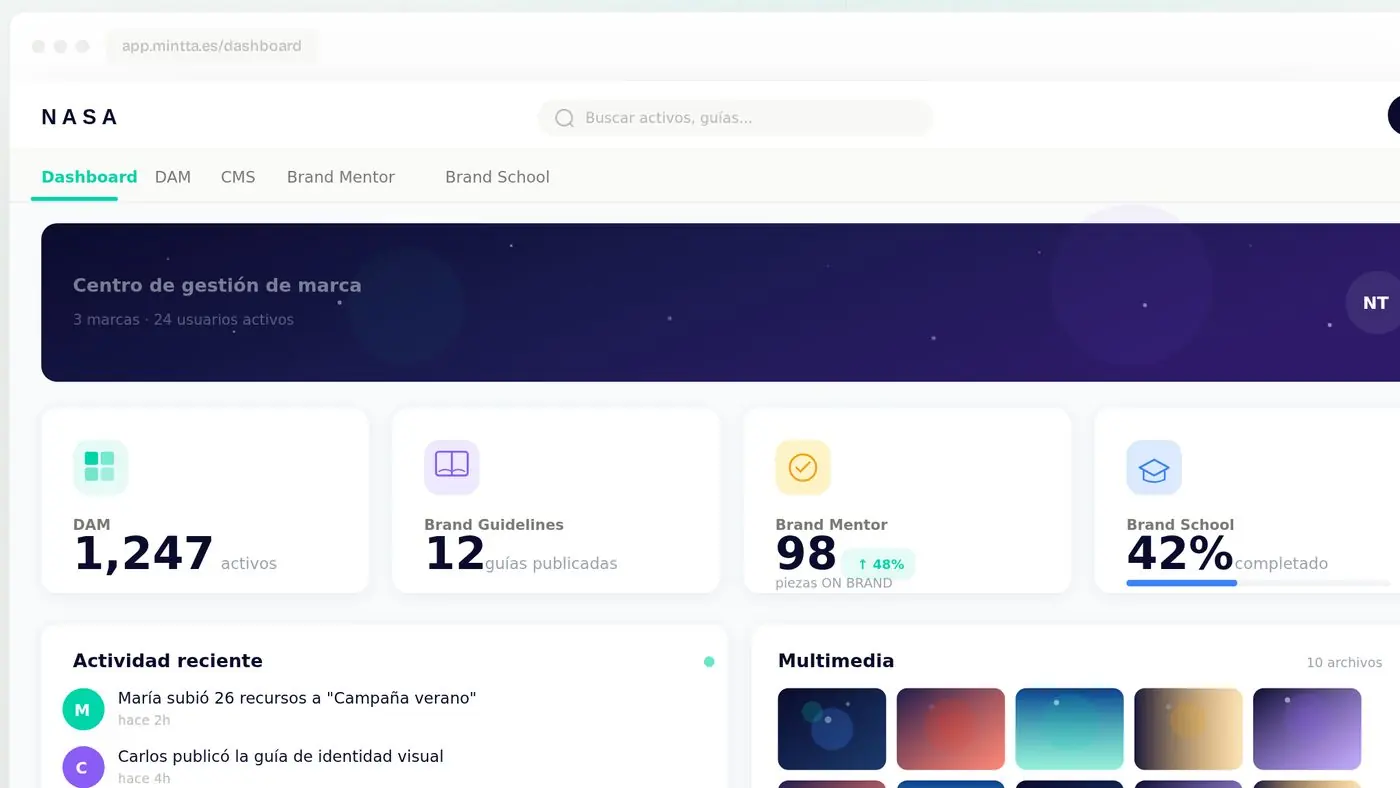The width and height of the screenshot is (1400, 788).
Task: Open María's green avatar in activity feed
Action: (83, 709)
